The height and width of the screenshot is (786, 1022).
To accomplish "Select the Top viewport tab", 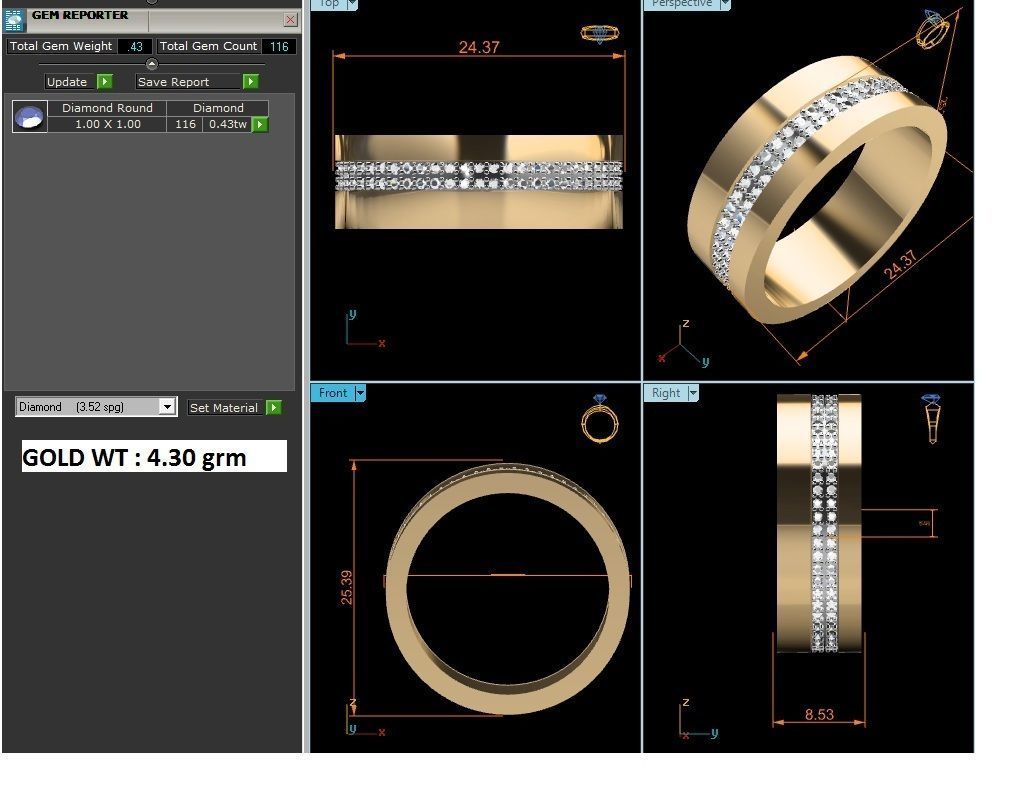I will (329, 4).
